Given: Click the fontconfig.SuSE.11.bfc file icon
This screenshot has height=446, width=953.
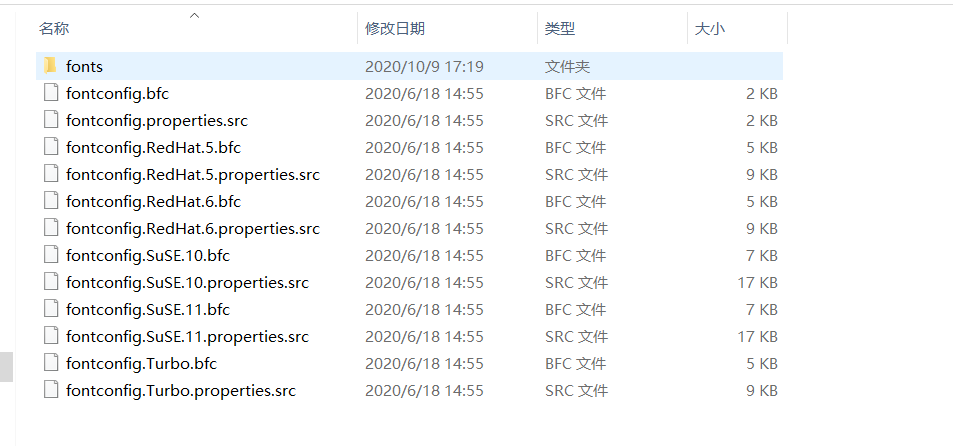Looking at the screenshot, I should (x=51, y=309).
